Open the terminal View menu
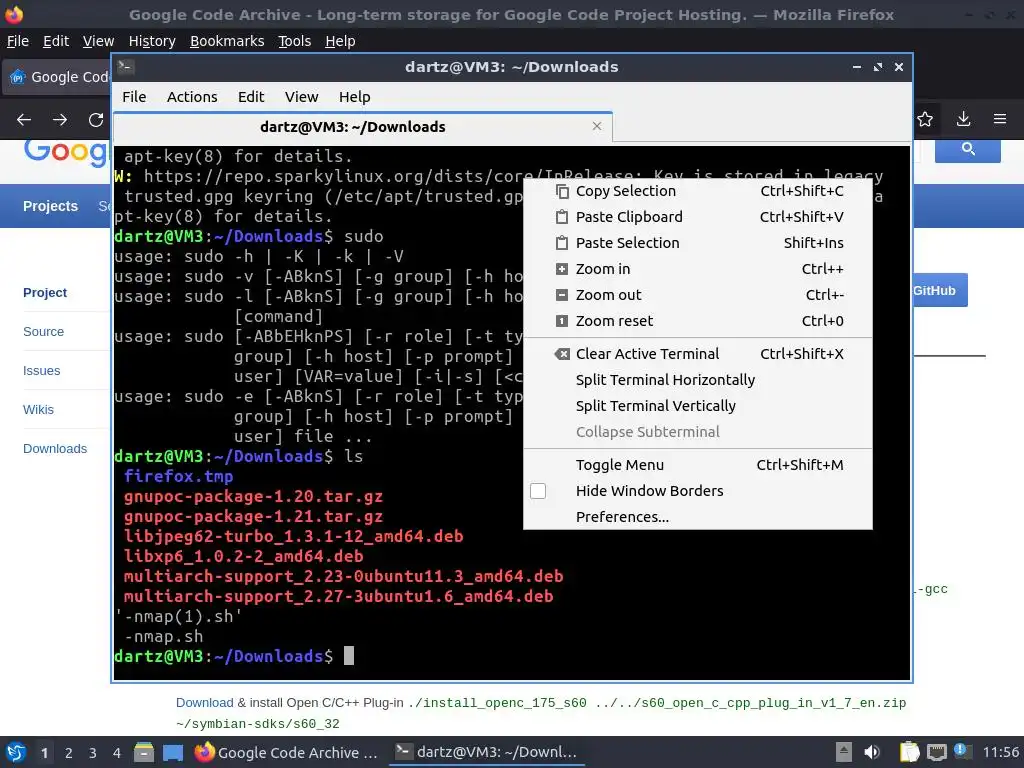 point(301,97)
